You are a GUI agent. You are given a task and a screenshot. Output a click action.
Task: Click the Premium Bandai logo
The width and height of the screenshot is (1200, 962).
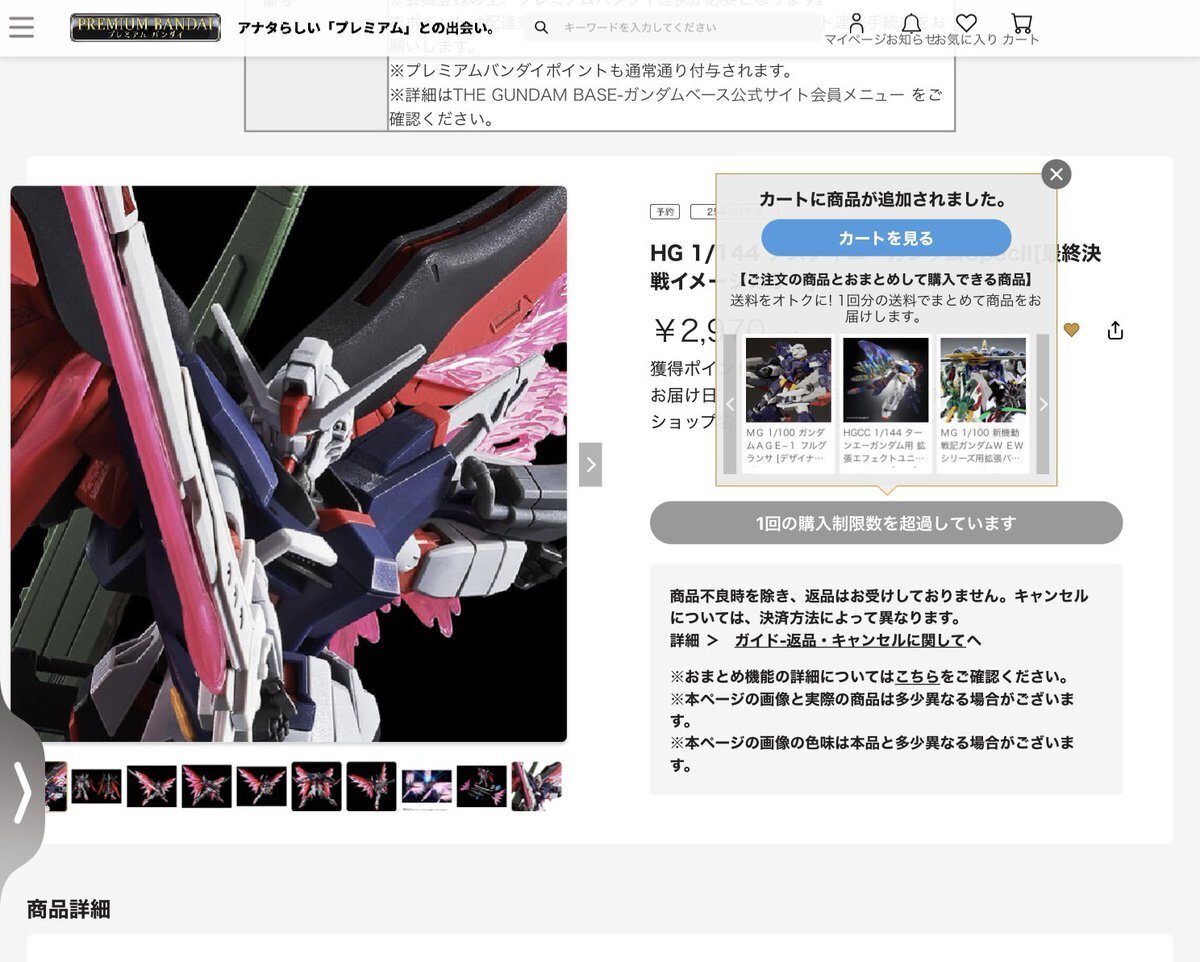(145, 27)
